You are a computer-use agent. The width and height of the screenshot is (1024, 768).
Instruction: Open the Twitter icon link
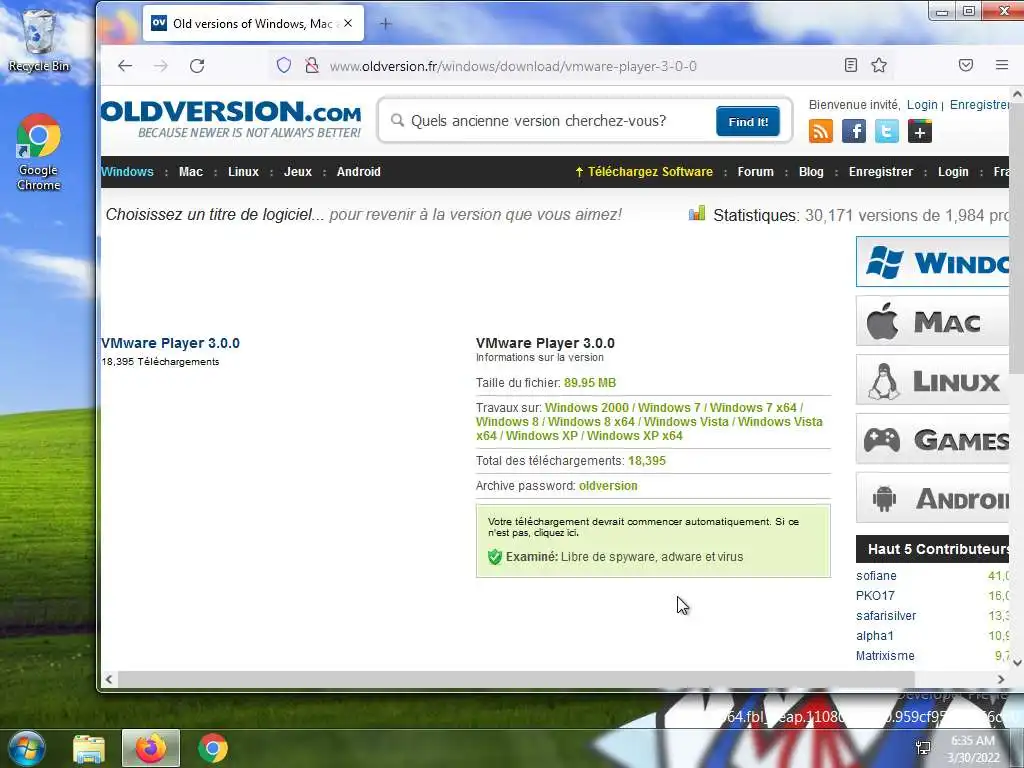[x=886, y=131]
